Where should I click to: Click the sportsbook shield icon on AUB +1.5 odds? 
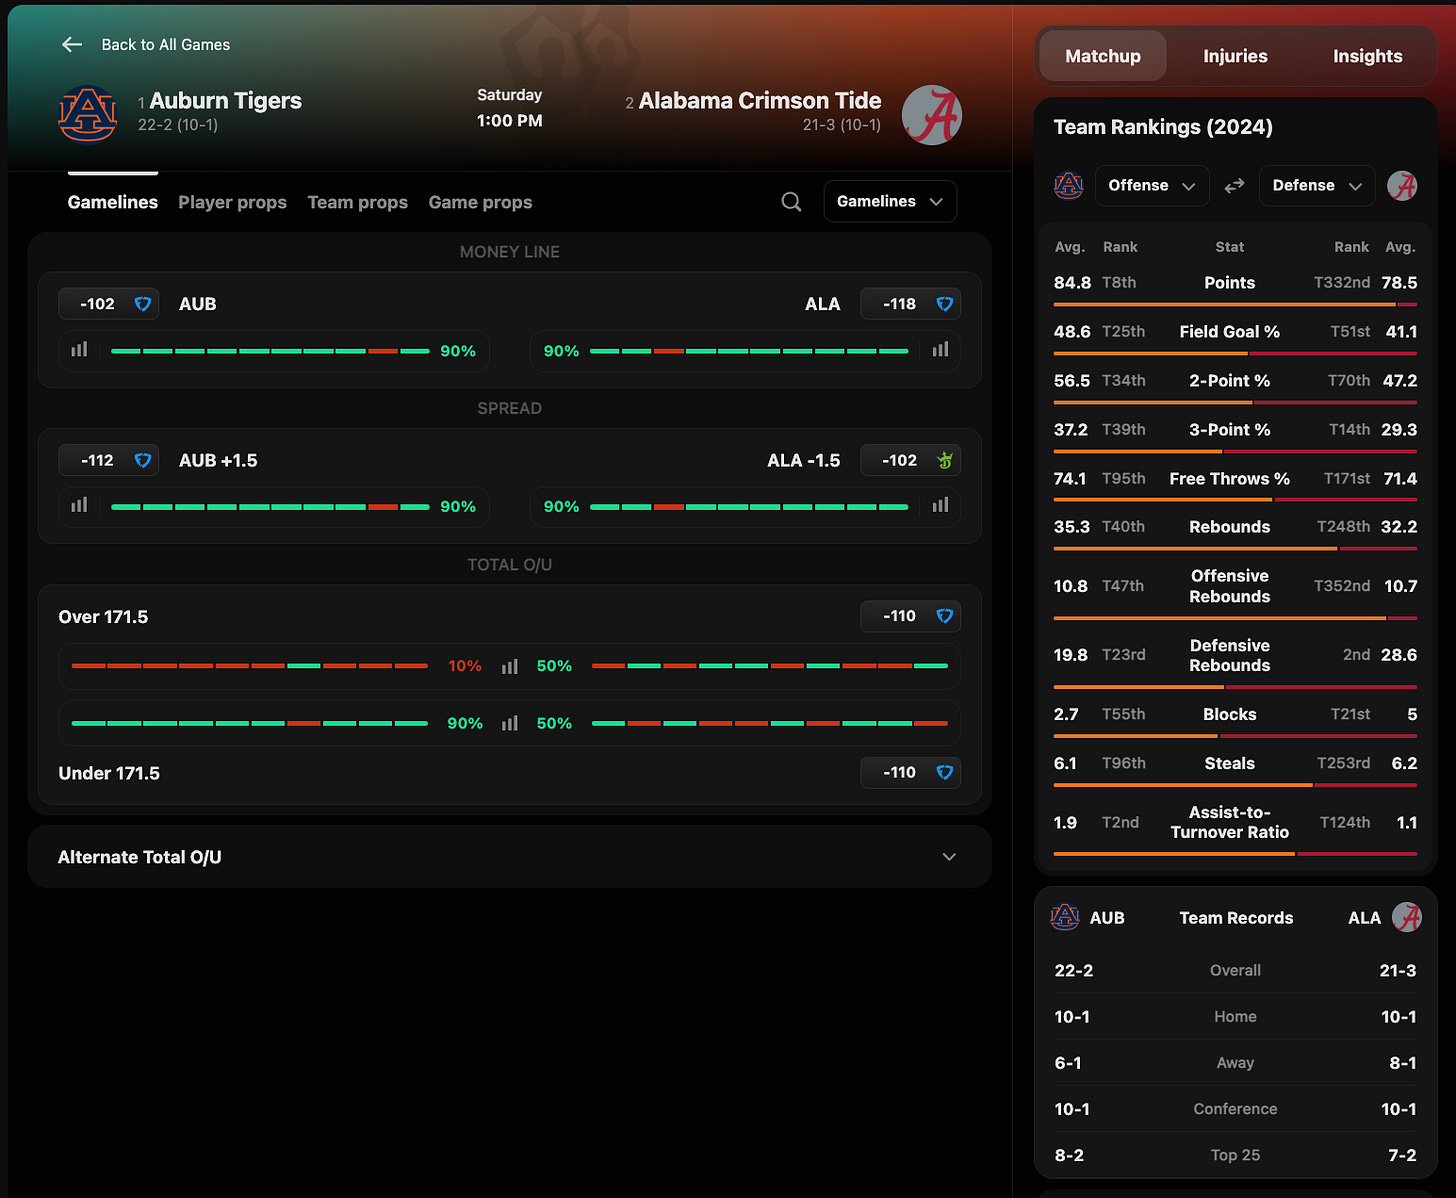pyautogui.click(x=143, y=460)
